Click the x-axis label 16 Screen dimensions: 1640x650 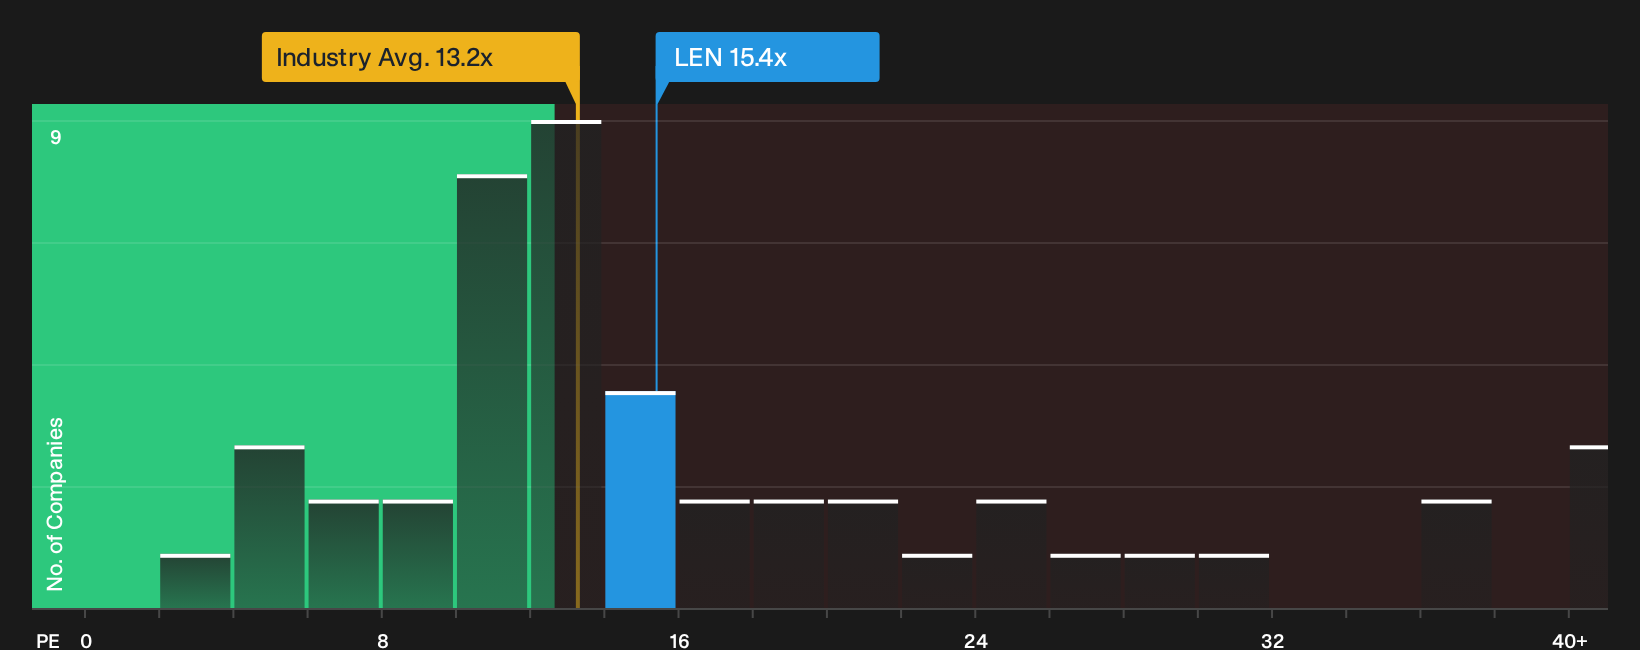click(679, 641)
